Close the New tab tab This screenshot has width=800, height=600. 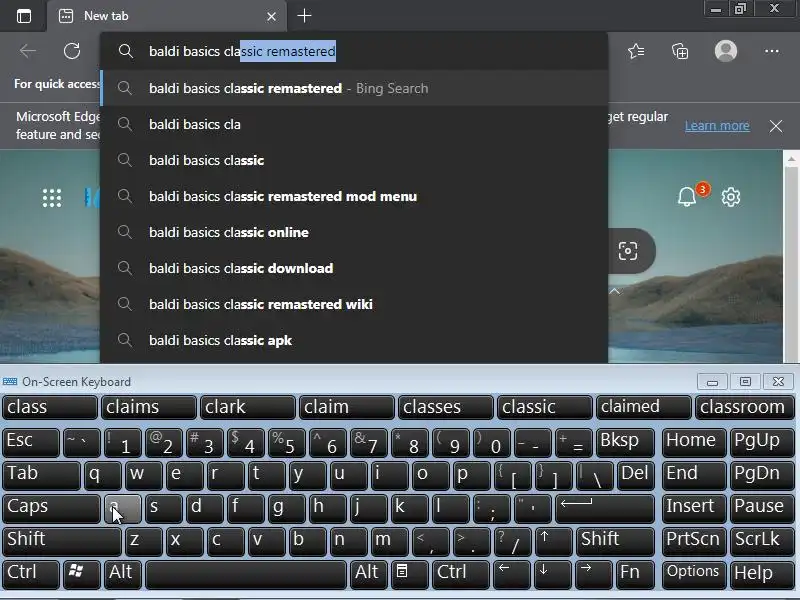pos(271,16)
